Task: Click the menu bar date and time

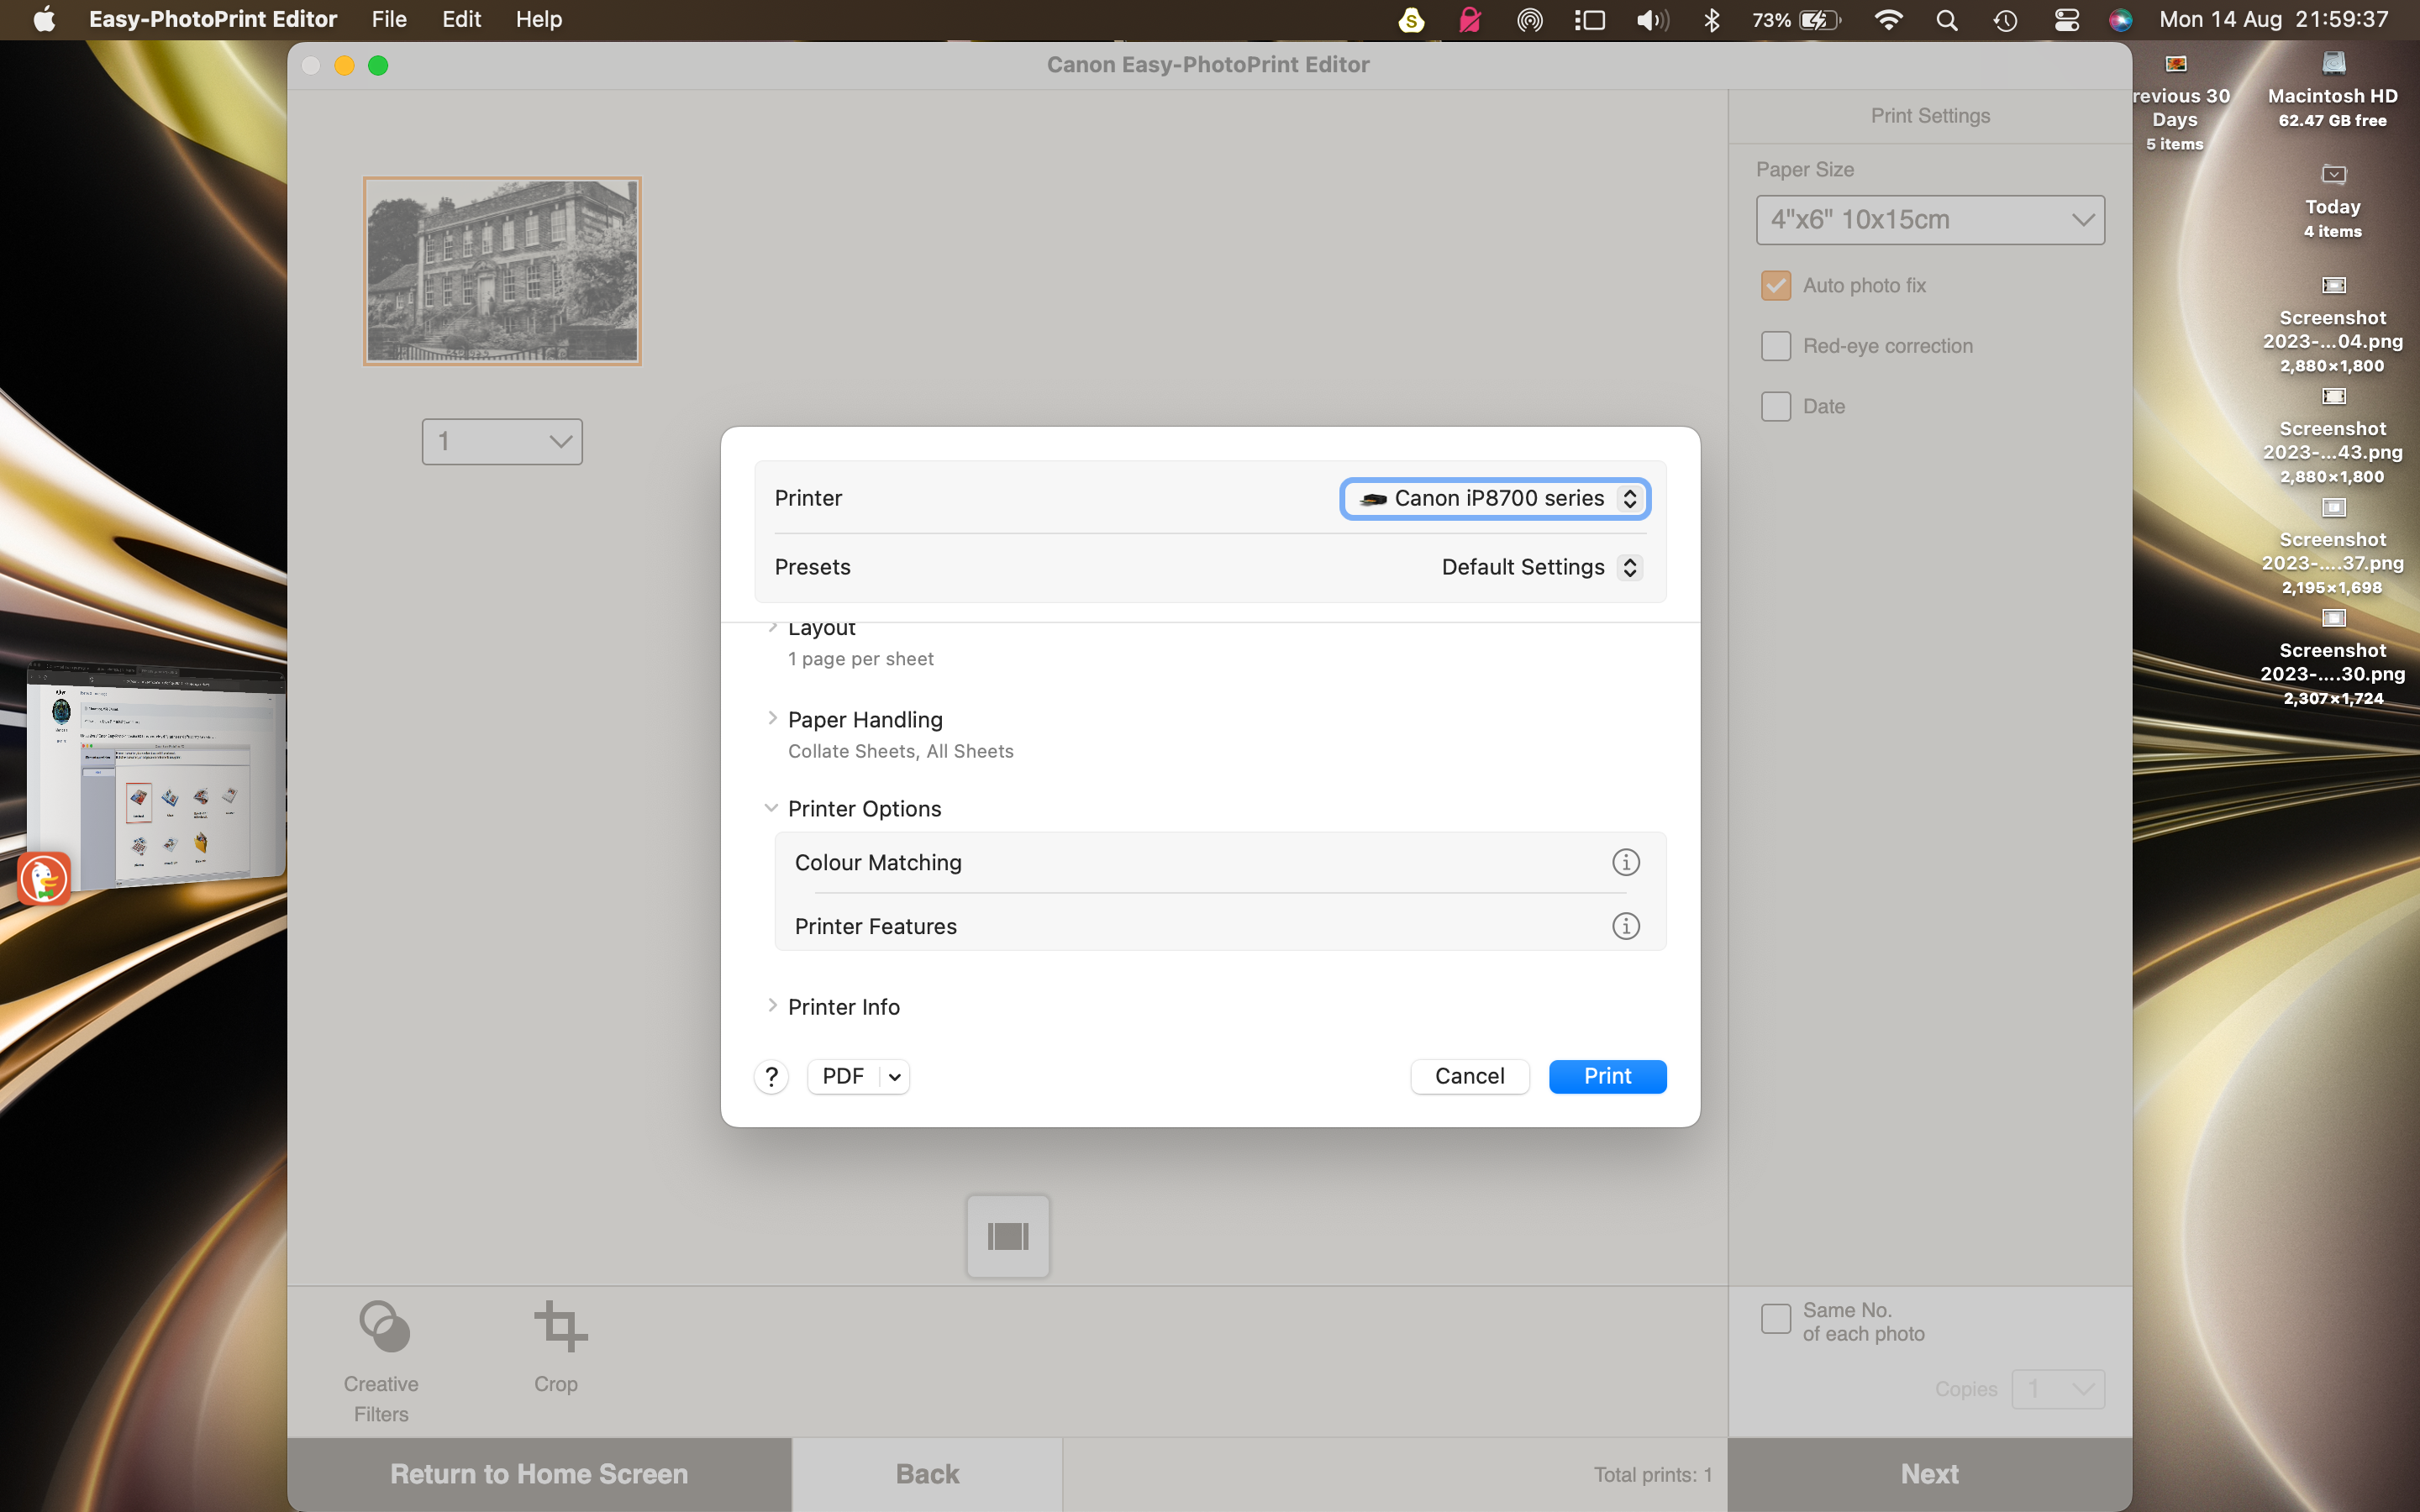Action: coord(2273,19)
